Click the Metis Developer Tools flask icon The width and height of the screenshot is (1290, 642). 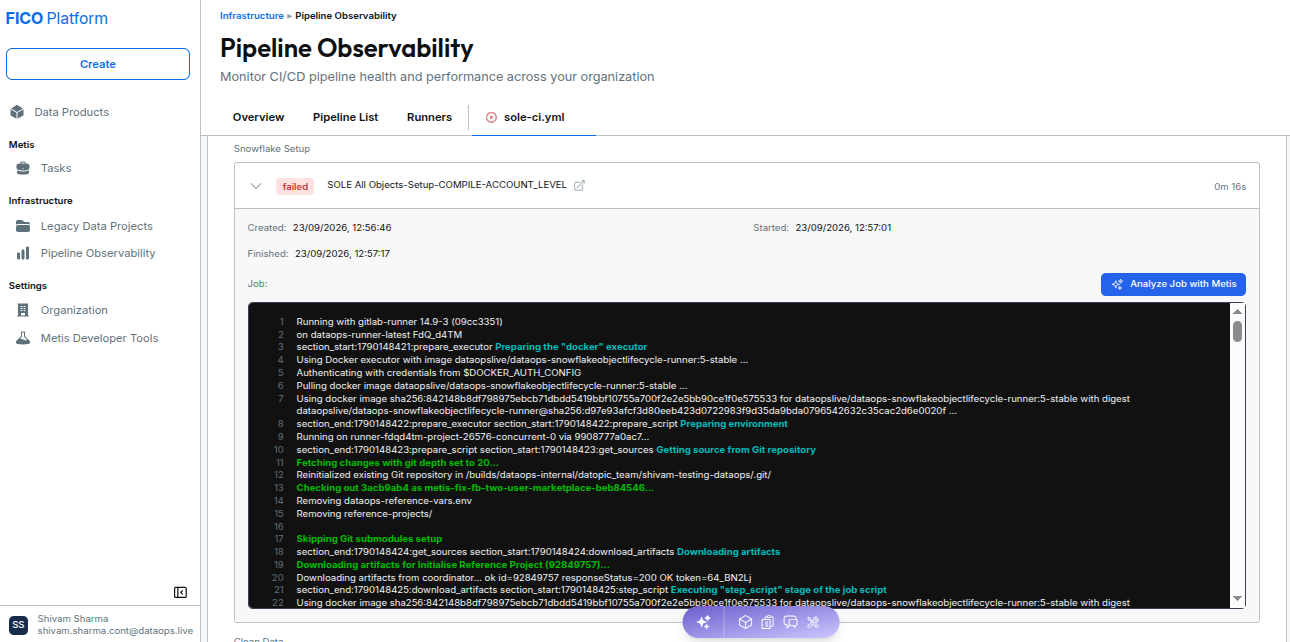tap(23, 338)
